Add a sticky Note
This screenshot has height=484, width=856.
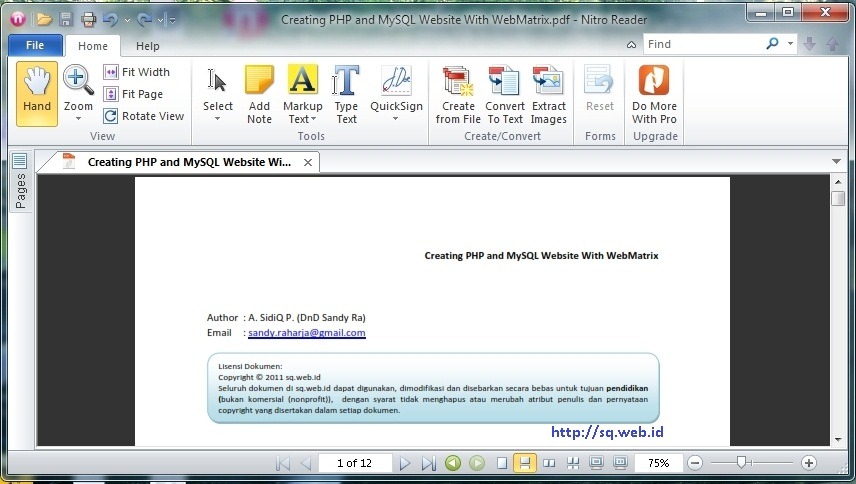tap(259, 94)
